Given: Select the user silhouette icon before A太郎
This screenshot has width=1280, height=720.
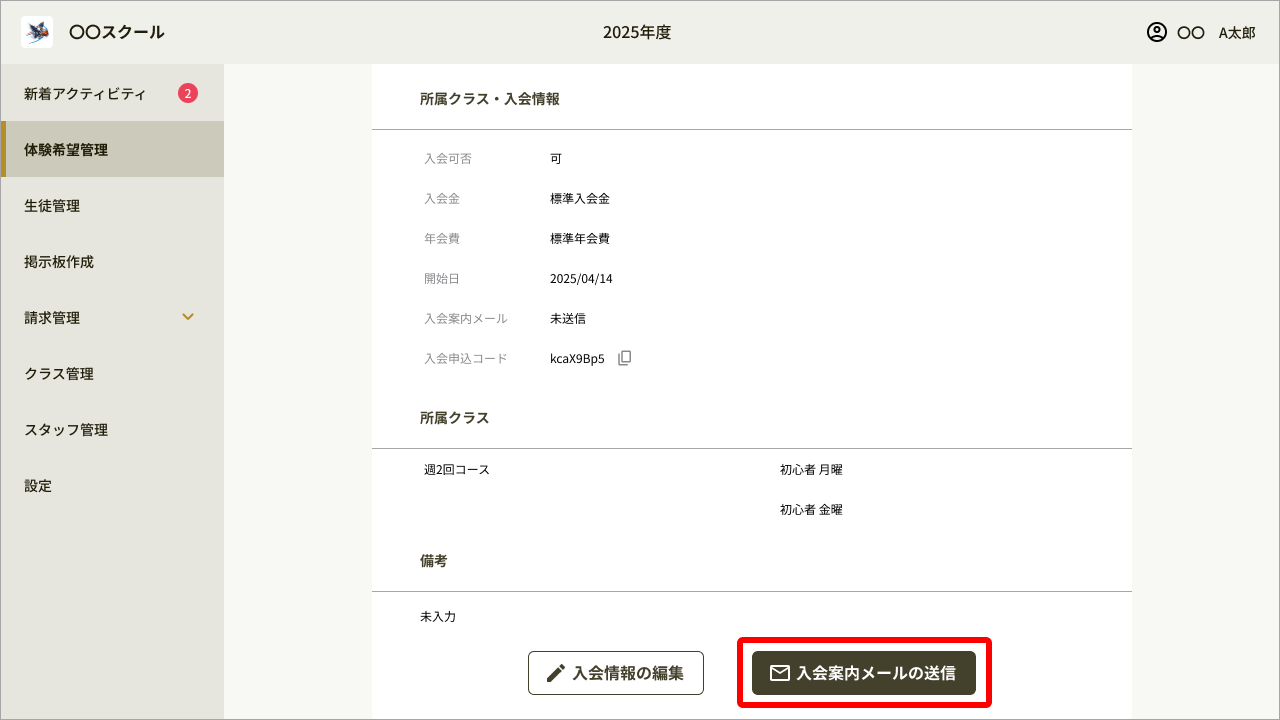Looking at the screenshot, I should pos(1157,31).
